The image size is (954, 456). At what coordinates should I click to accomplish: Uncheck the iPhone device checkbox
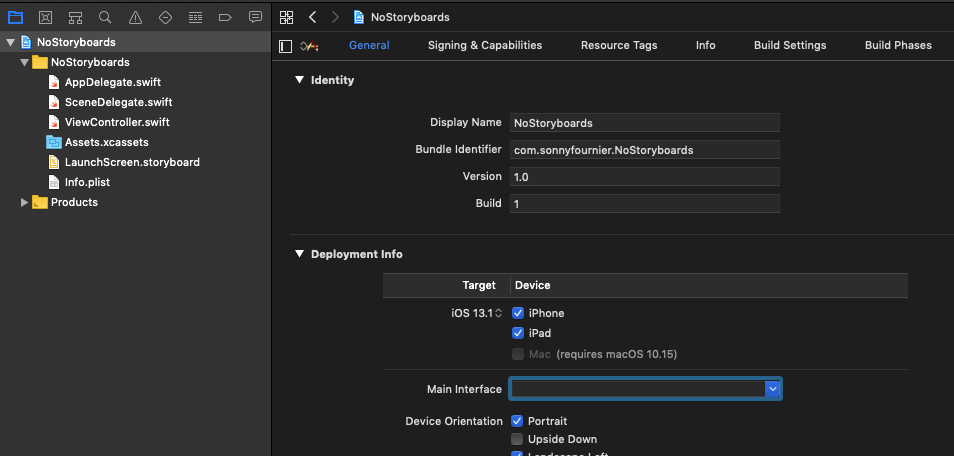(x=518, y=313)
